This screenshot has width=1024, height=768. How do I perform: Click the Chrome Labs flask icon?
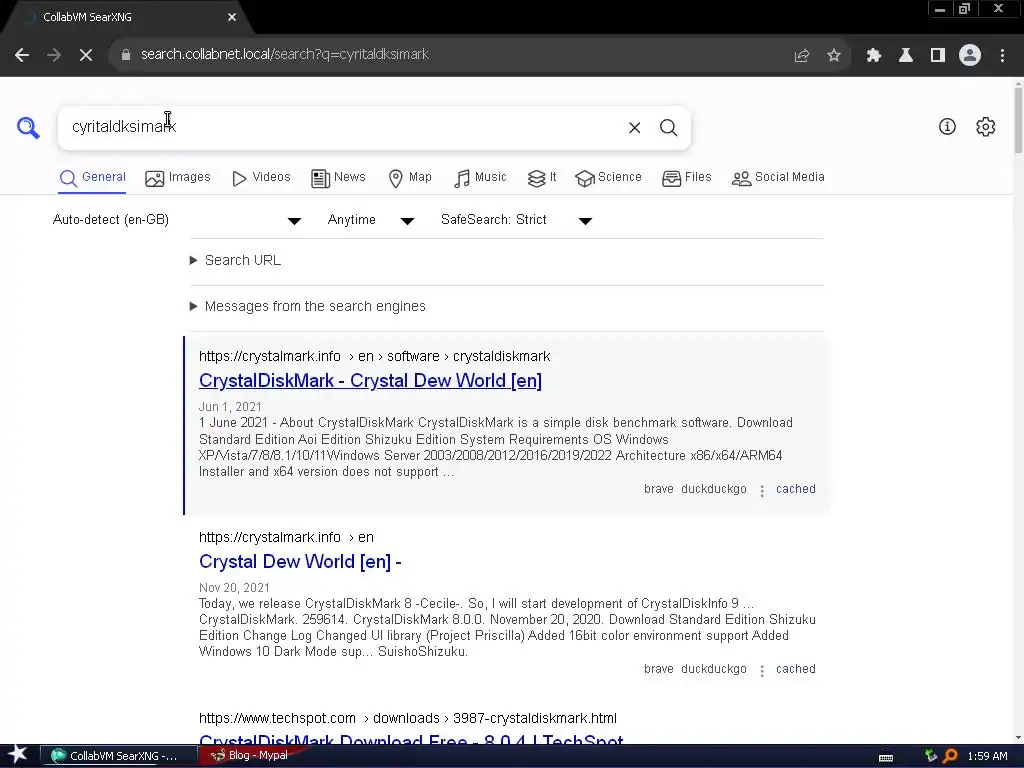[x=906, y=55]
